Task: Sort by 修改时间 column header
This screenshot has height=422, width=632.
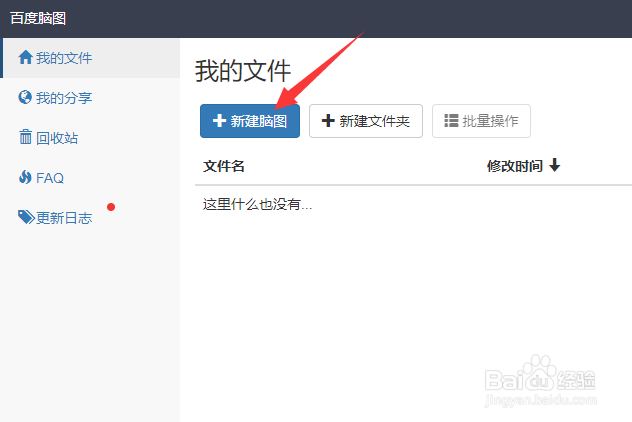Action: pyautogui.click(x=515, y=166)
